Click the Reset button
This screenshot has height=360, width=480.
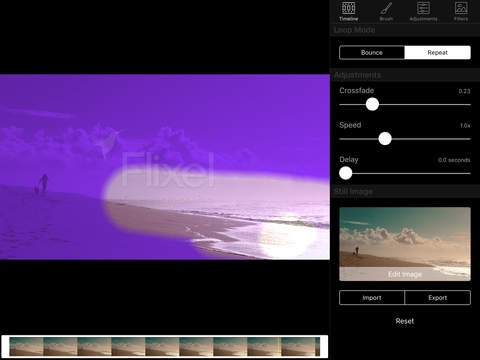tap(405, 321)
